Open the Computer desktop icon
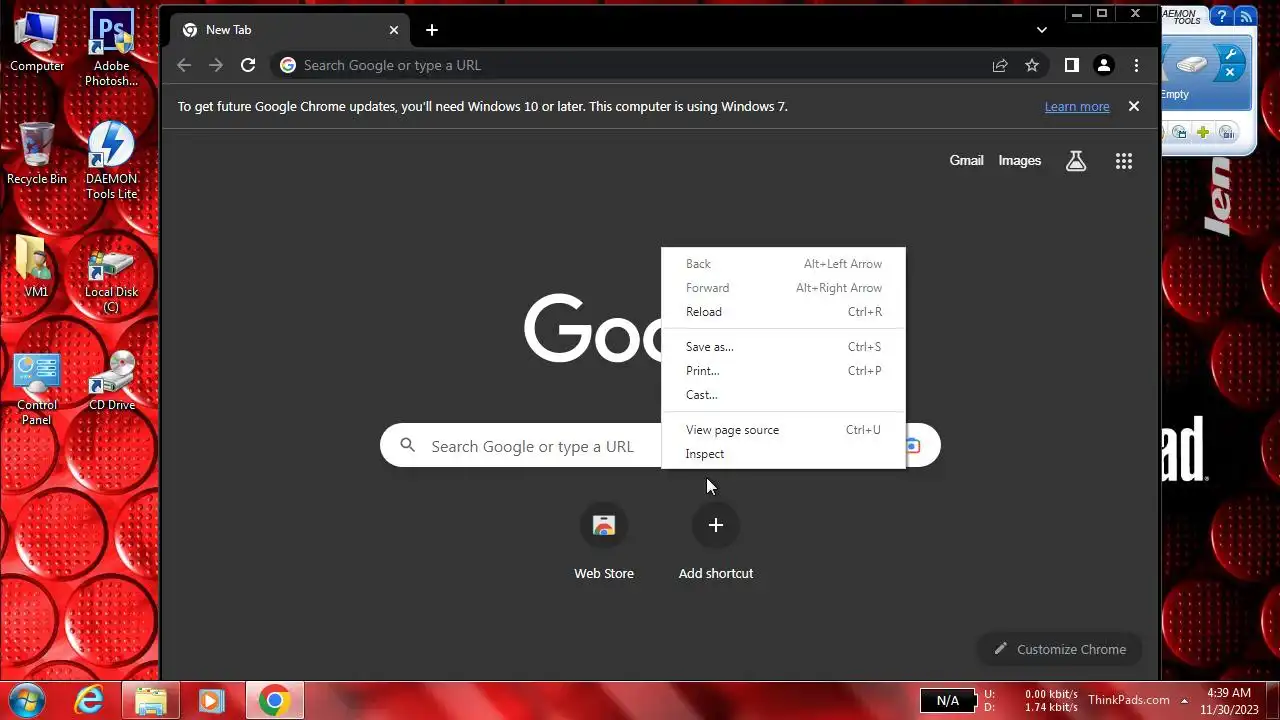 (37, 42)
